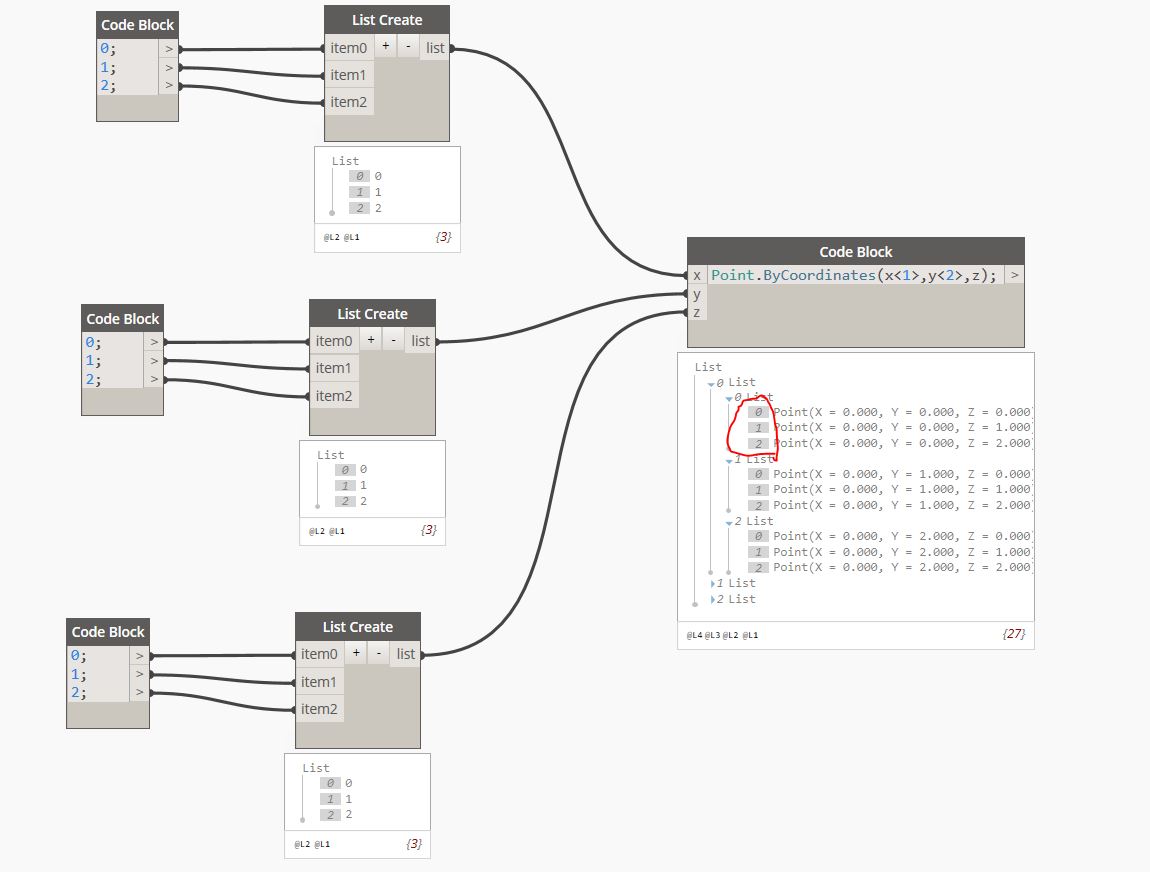Click the Point.ByCoordinates(x<1>,y<2>,z); code text

[x=854, y=275]
